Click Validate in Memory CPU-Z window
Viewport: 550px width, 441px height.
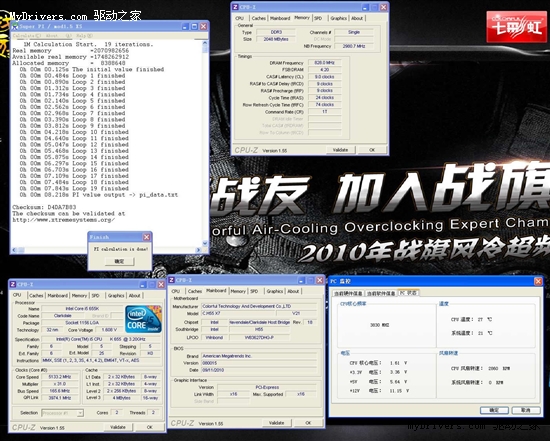[x=340, y=150]
